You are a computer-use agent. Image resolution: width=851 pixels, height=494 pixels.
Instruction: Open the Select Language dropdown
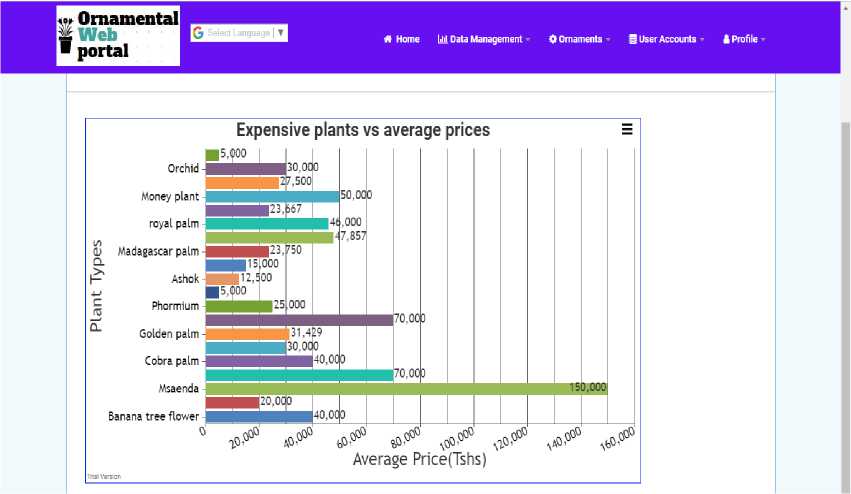coord(240,33)
